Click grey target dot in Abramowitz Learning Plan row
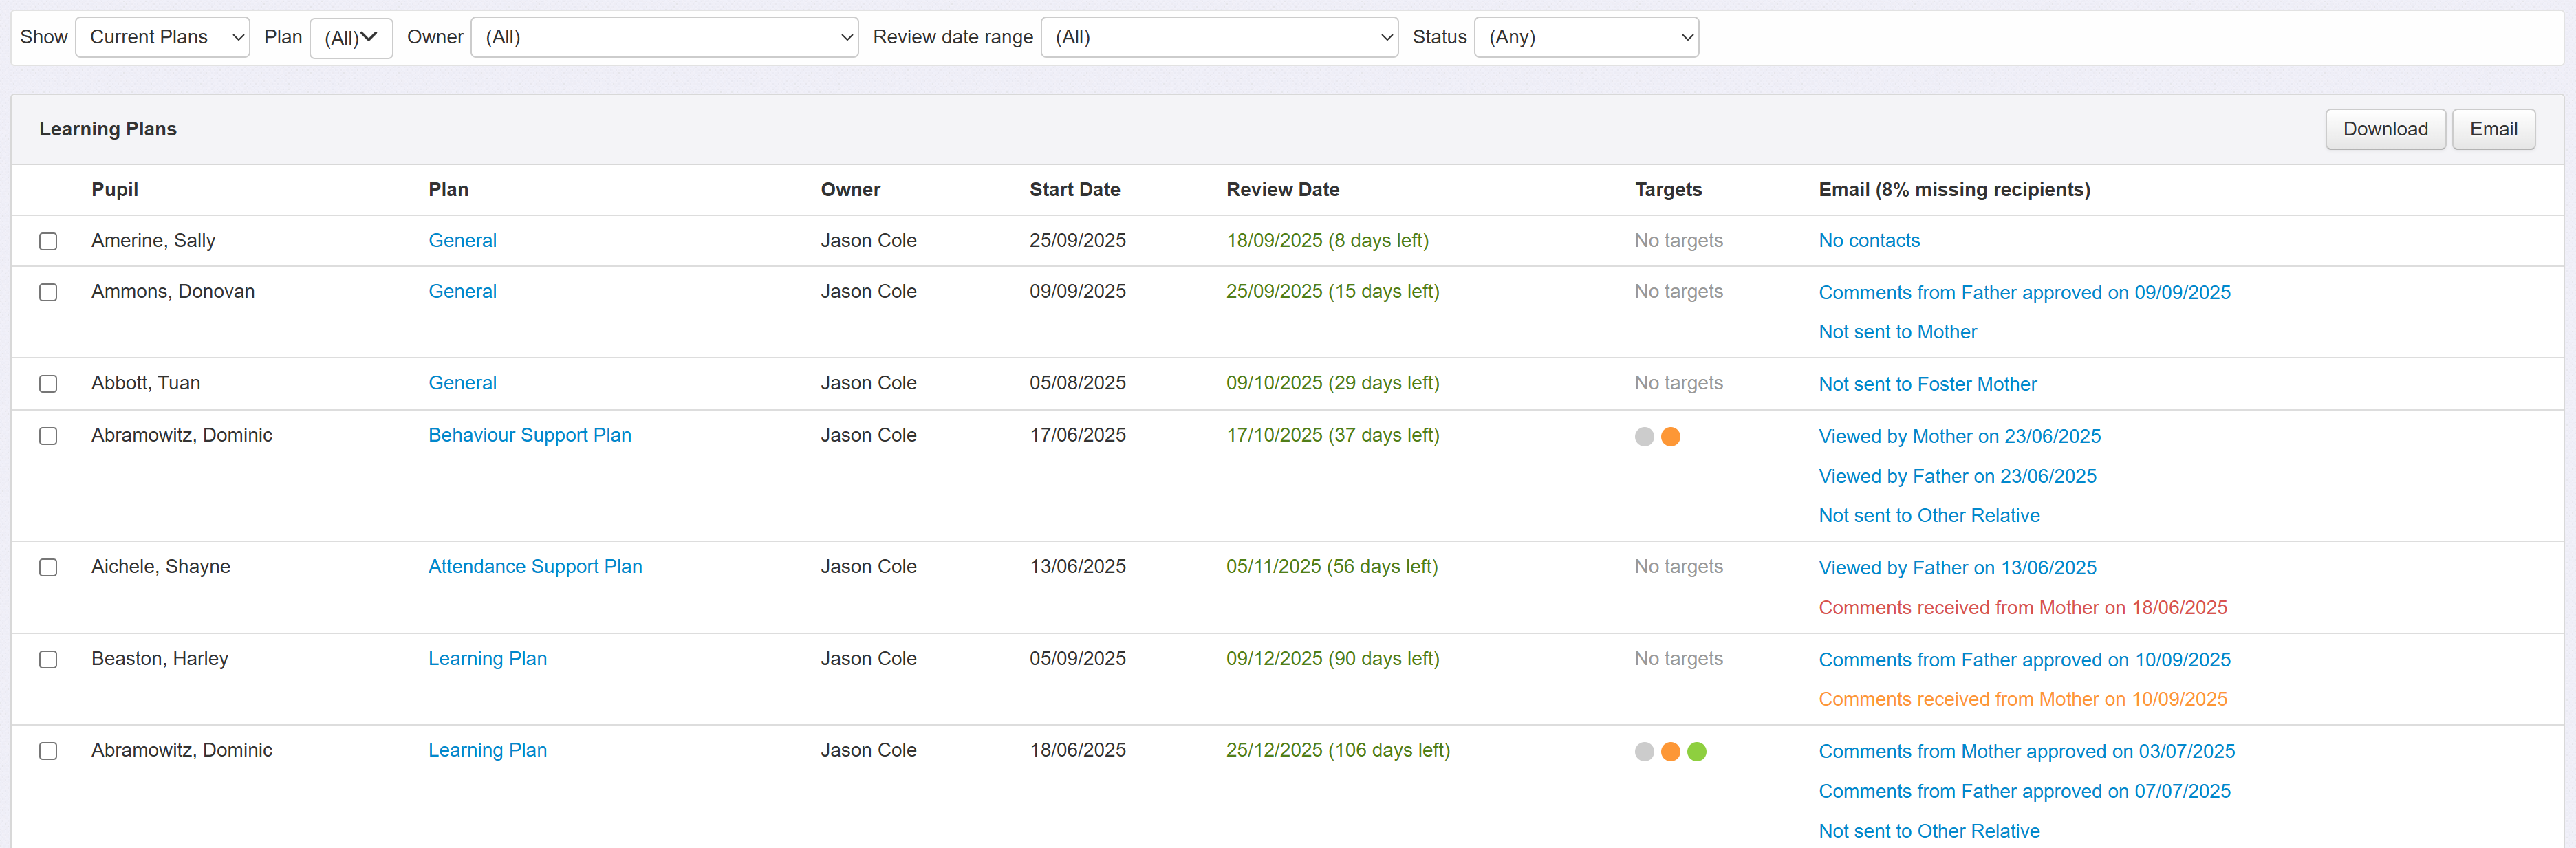The height and width of the screenshot is (848, 2576). point(1644,752)
